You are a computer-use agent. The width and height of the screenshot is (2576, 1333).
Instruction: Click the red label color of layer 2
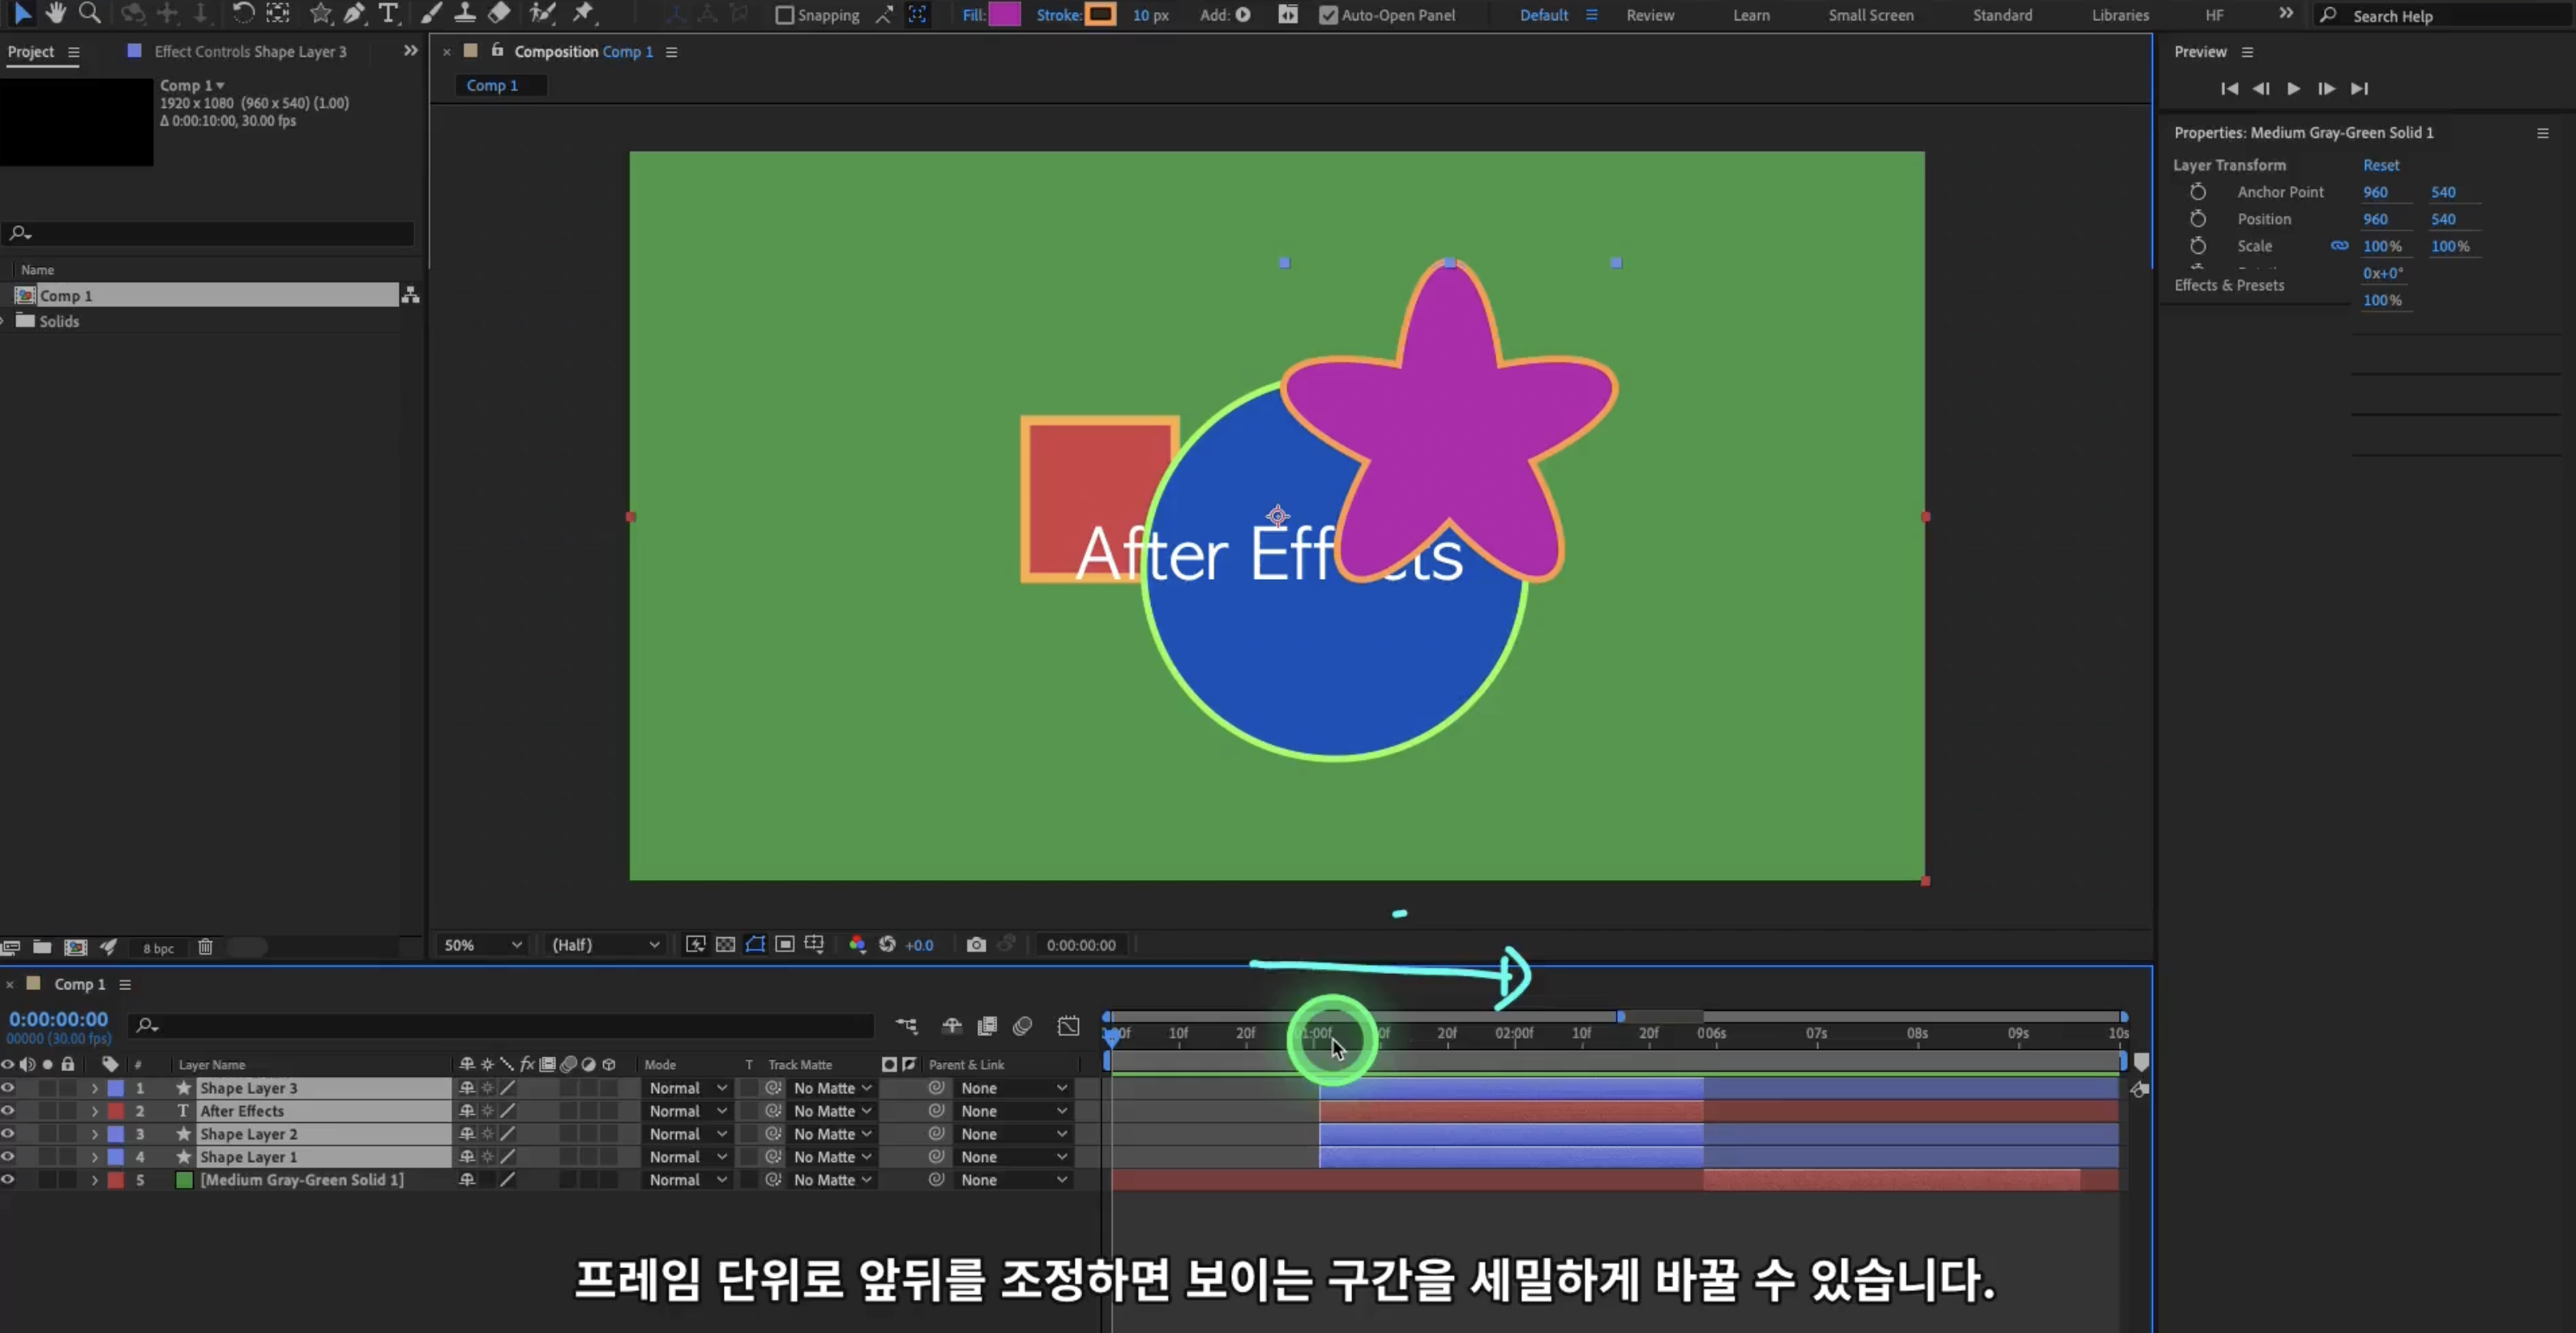click(116, 1111)
